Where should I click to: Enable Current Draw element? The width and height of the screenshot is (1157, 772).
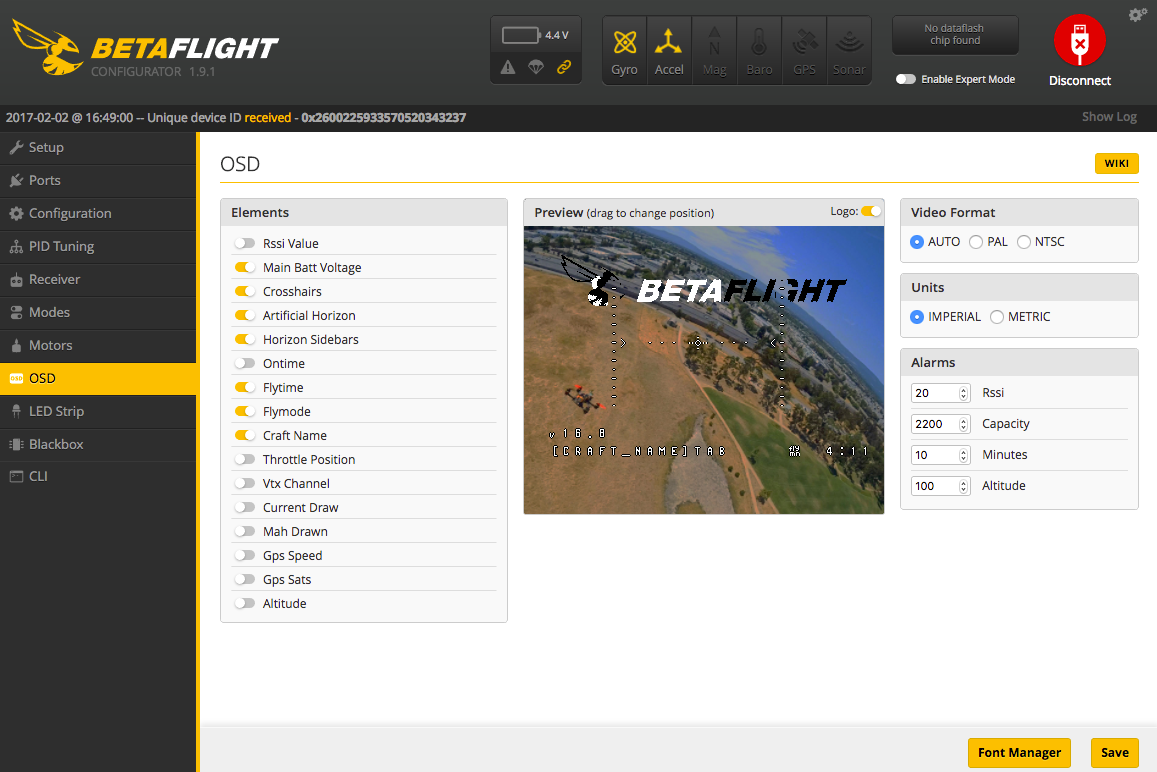tap(244, 507)
